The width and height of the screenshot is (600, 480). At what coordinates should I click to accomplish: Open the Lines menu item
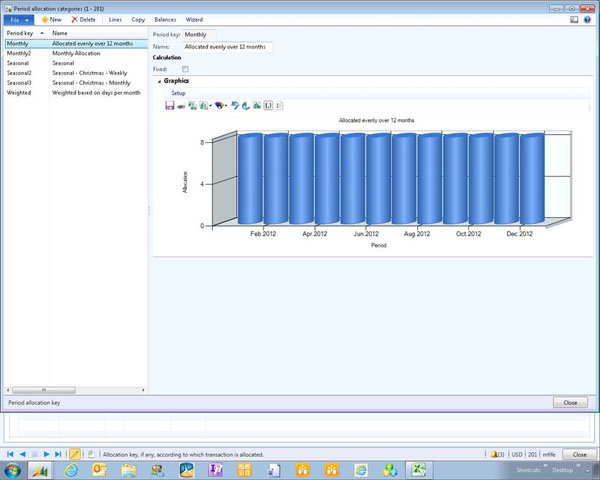(115, 20)
